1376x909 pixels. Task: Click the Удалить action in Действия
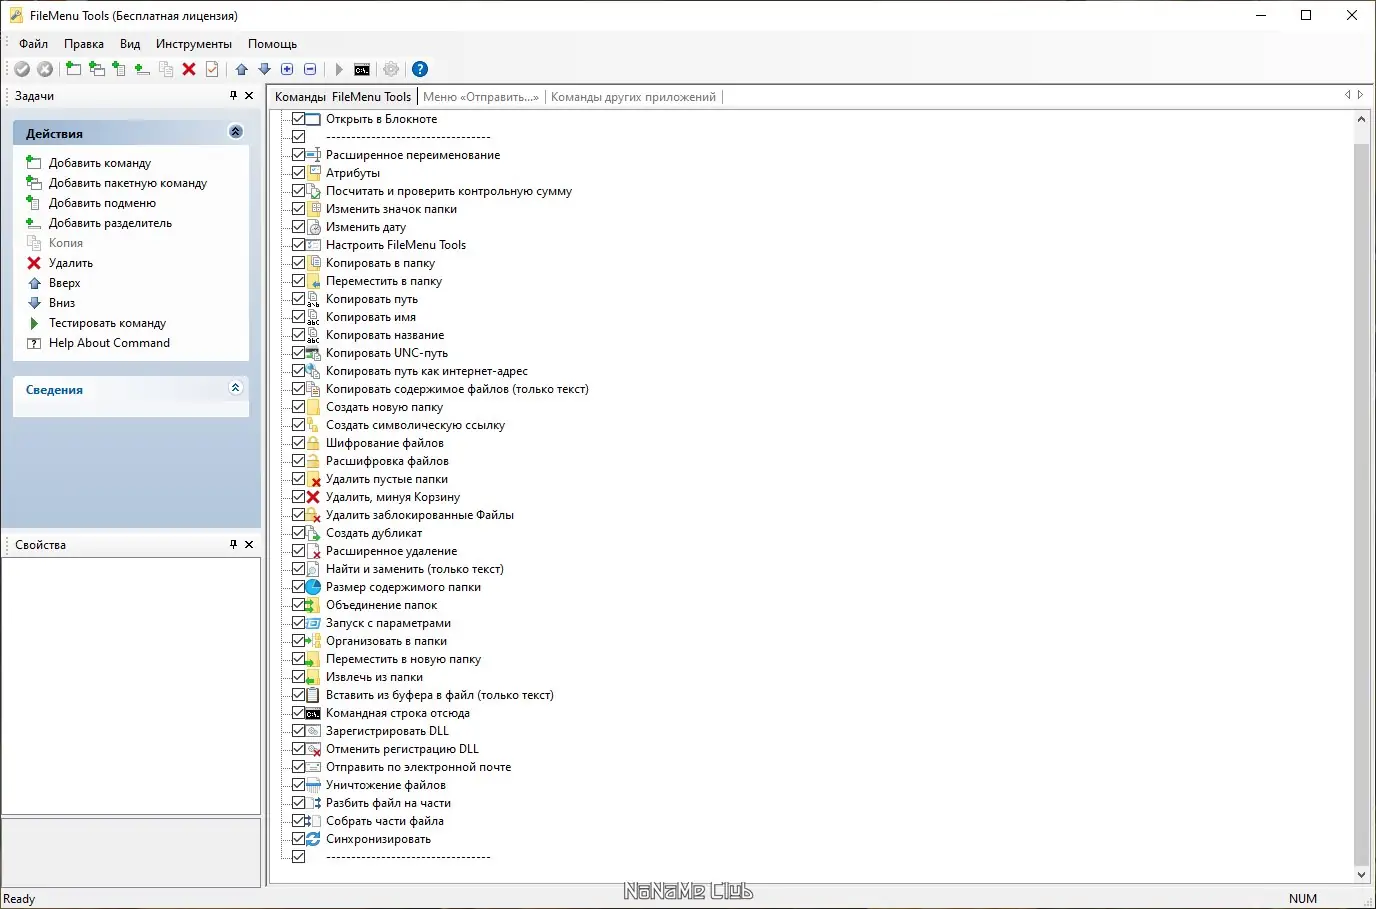pos(71,263)
